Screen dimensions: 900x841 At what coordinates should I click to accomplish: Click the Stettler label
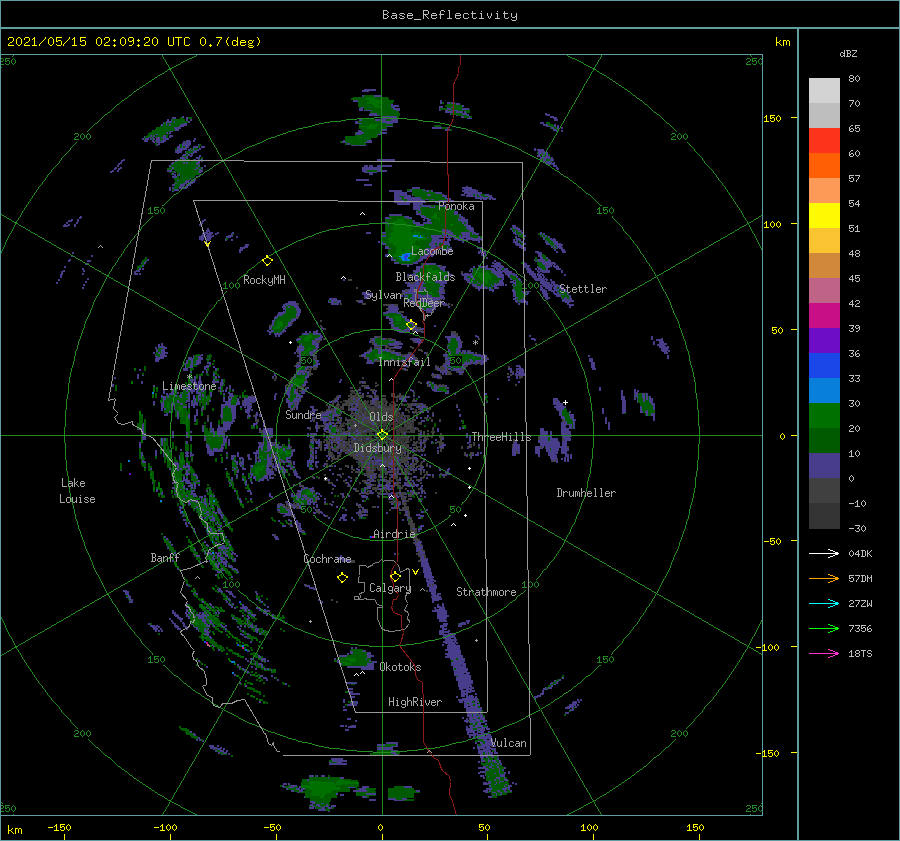point(583,289)
